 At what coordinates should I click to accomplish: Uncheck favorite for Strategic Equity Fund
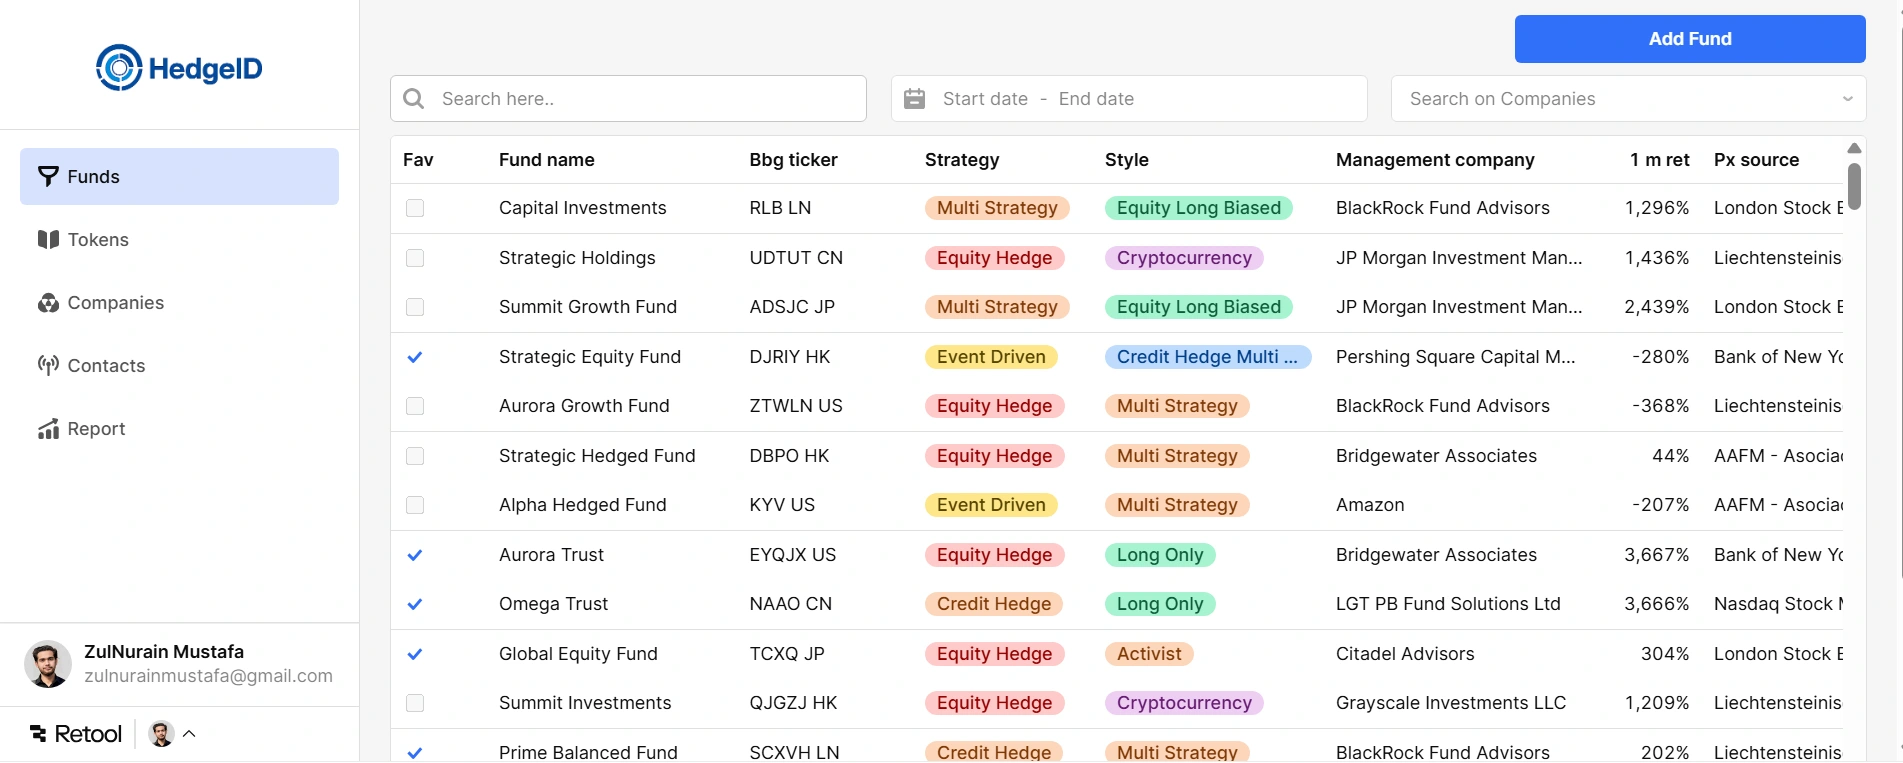(x=415, y=357)
